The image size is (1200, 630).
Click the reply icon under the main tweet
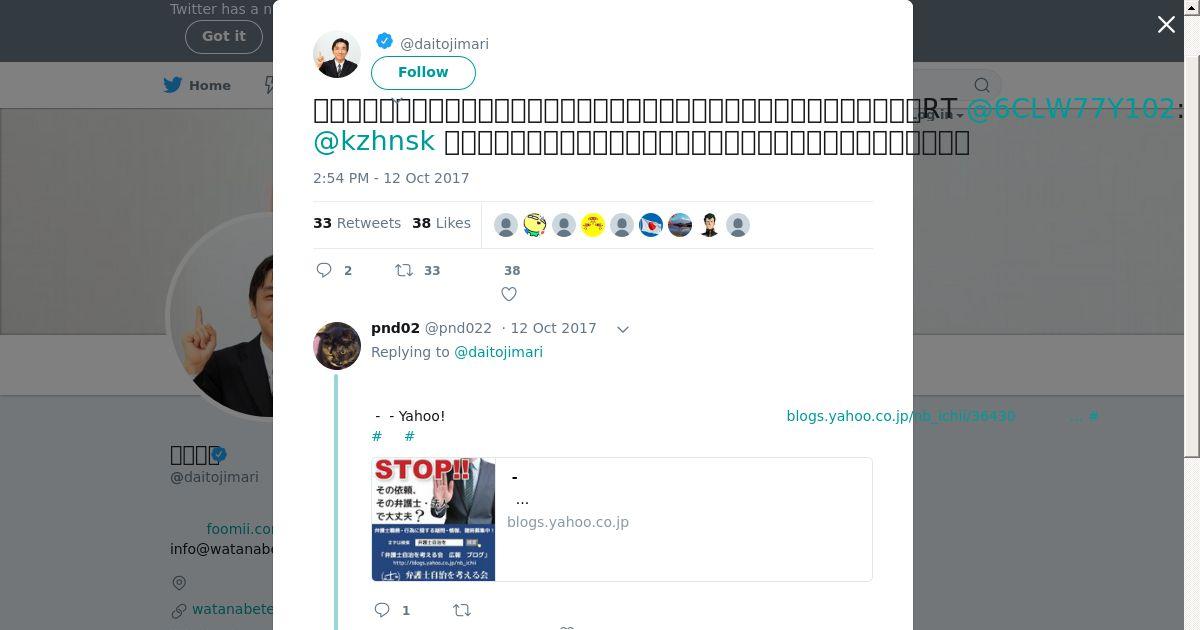pos(324,270)
